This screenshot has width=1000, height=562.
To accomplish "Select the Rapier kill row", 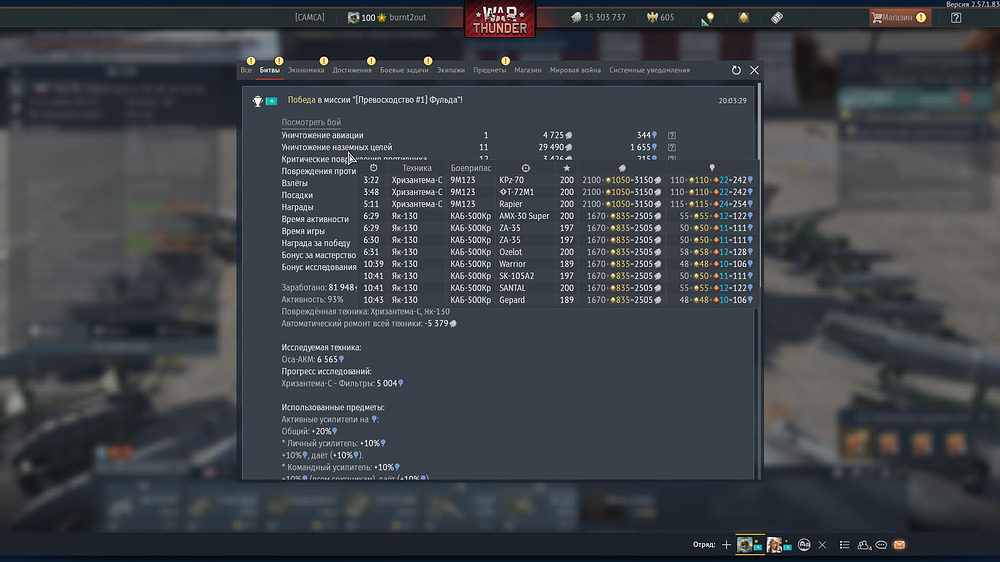I will (x=558, y=204).
